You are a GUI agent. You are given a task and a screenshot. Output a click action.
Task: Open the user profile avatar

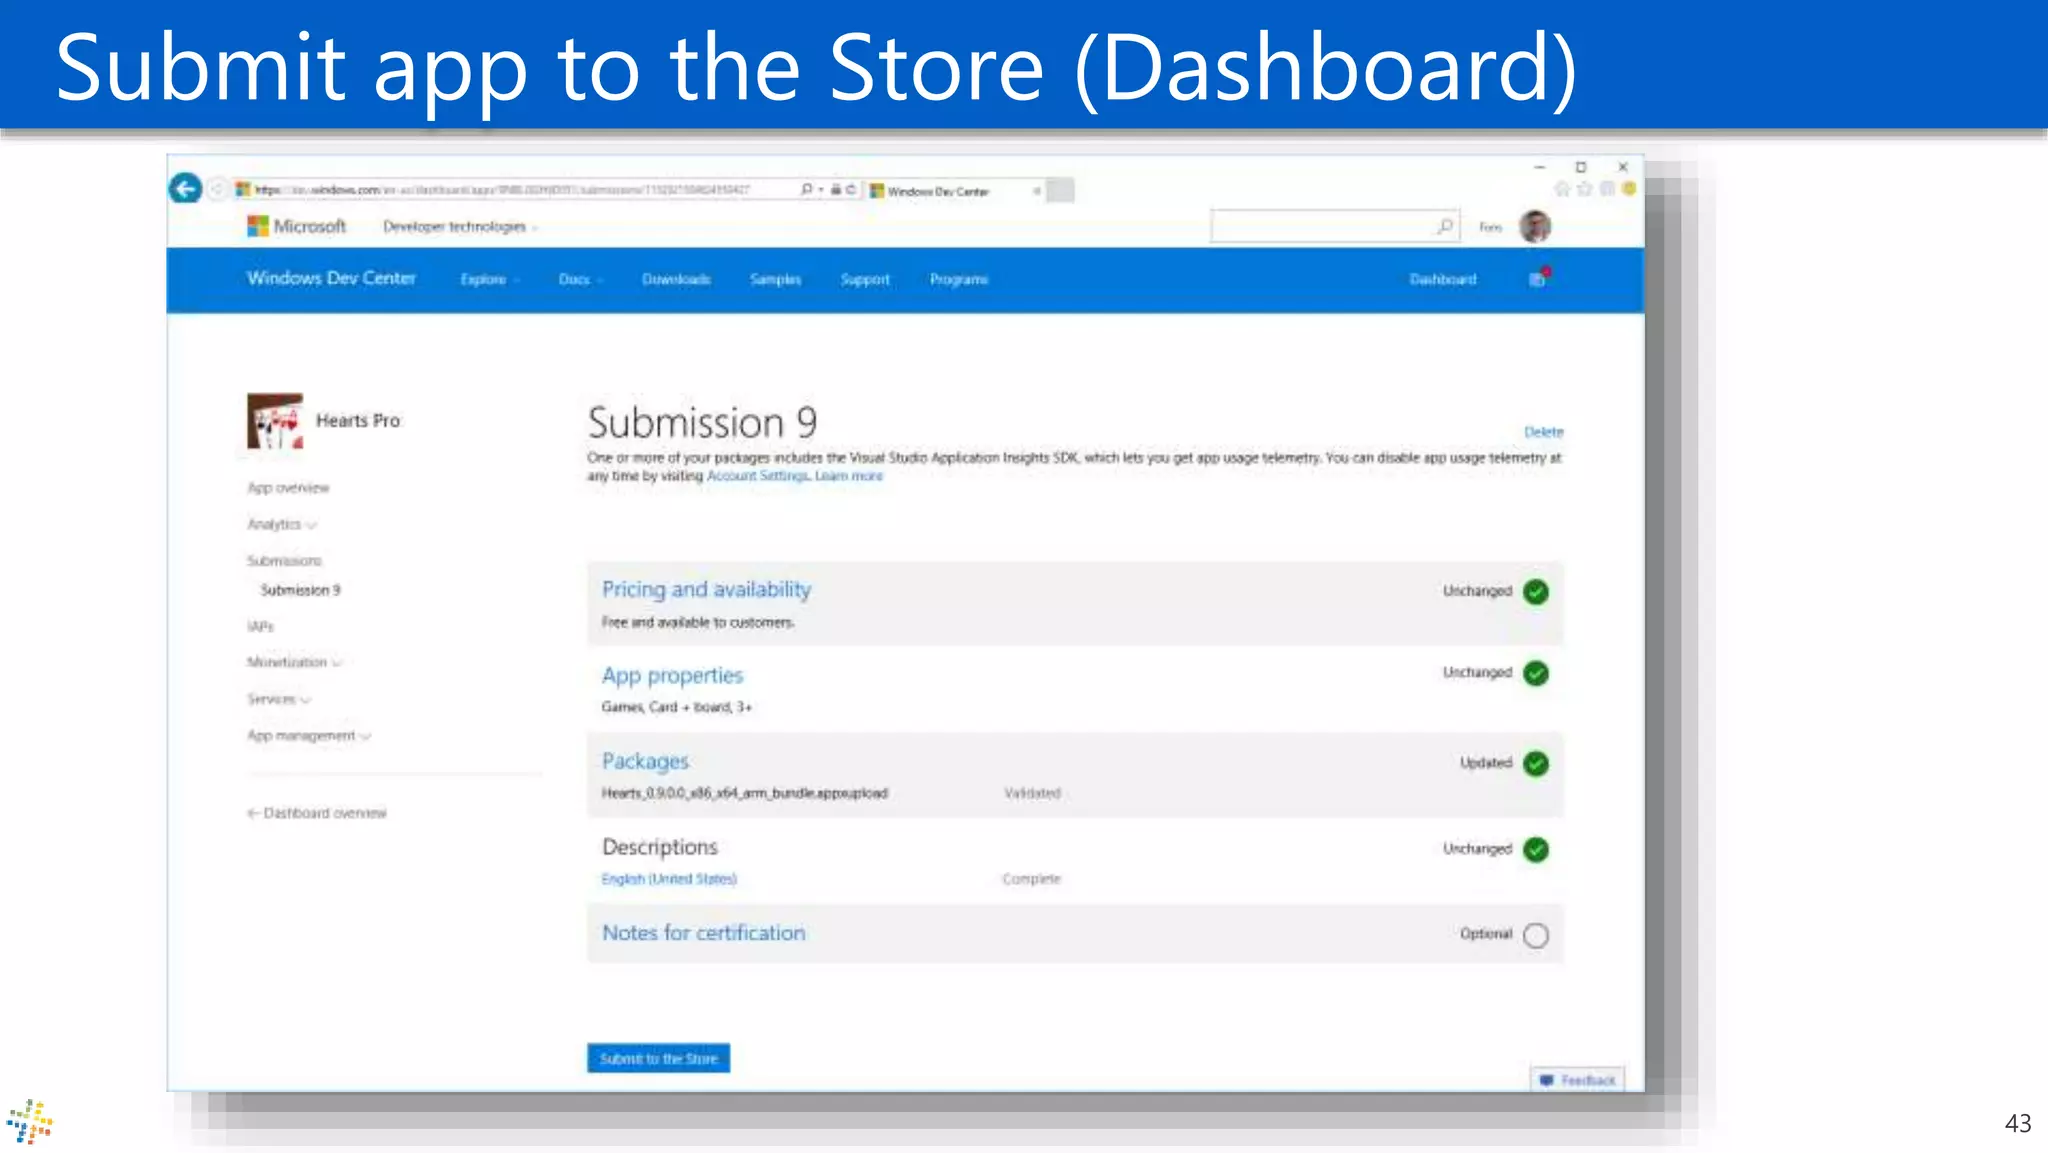coord(1535,226)
